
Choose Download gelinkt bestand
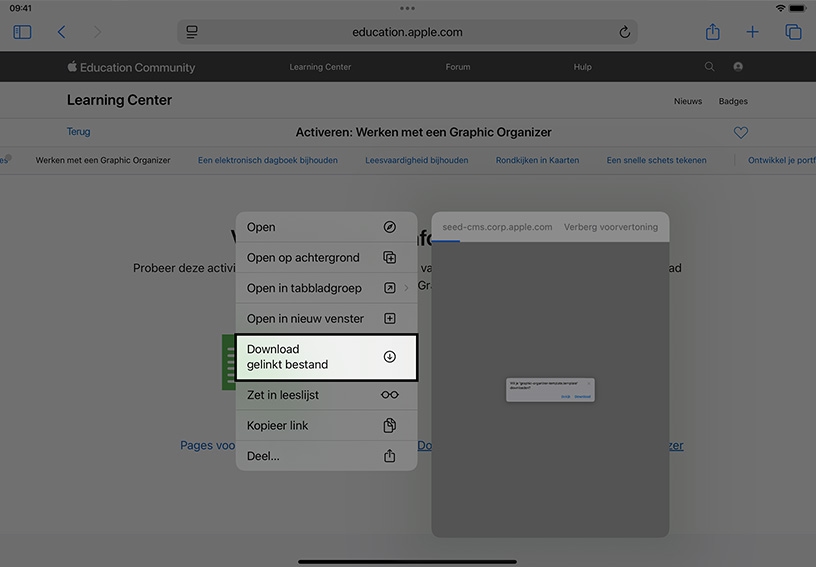click(326, 357)
